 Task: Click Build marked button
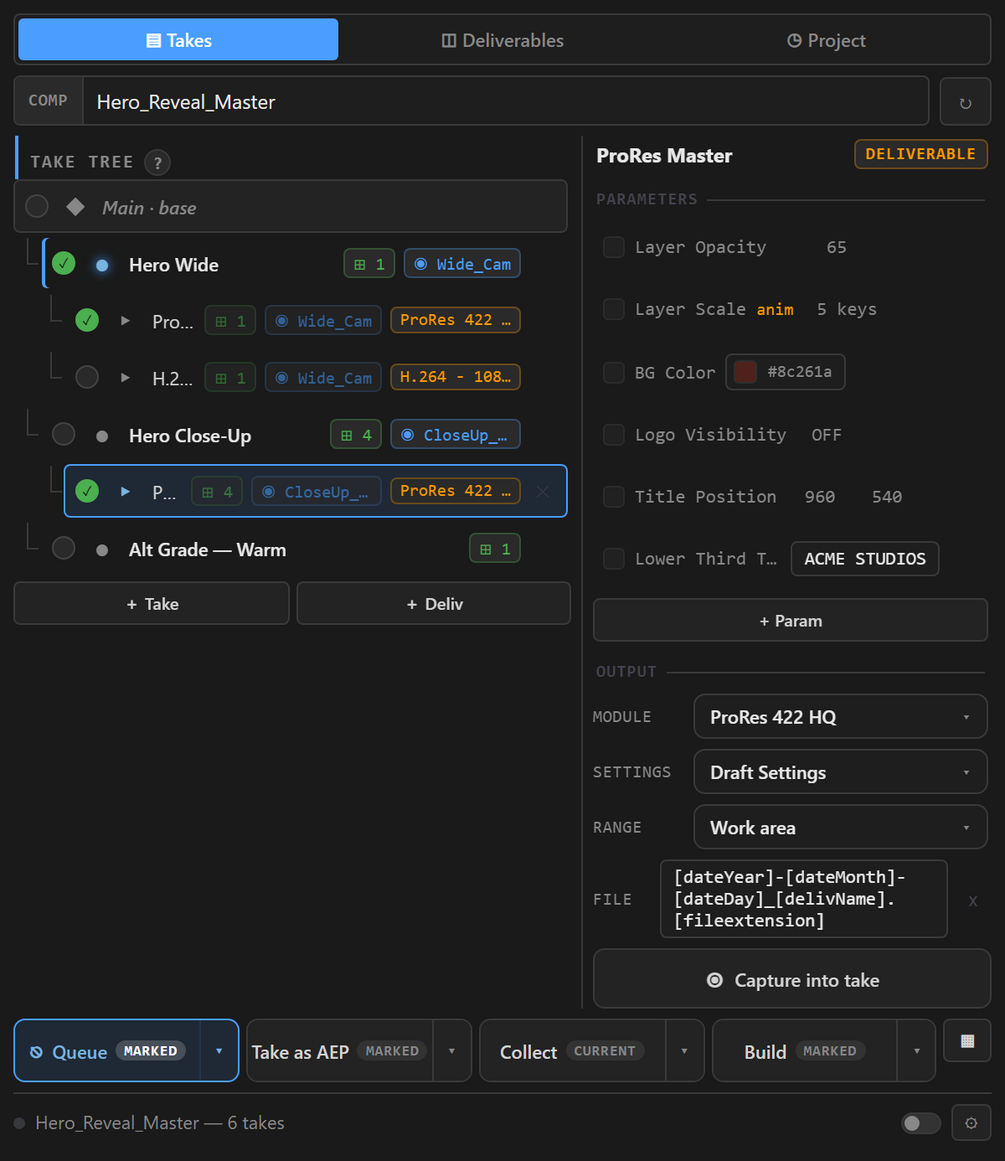click(x=805, y=1051)
